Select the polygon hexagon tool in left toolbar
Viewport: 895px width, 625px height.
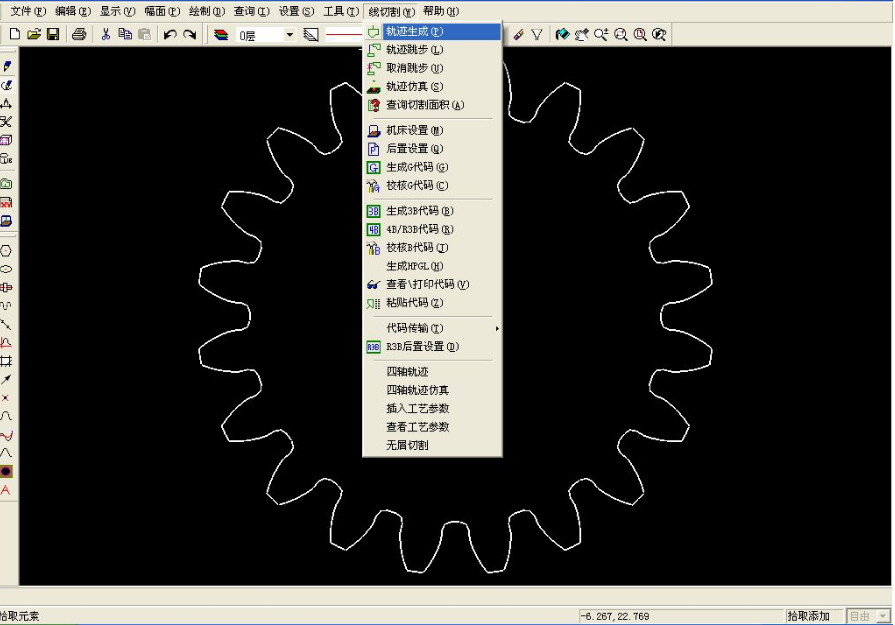(6, 251)
